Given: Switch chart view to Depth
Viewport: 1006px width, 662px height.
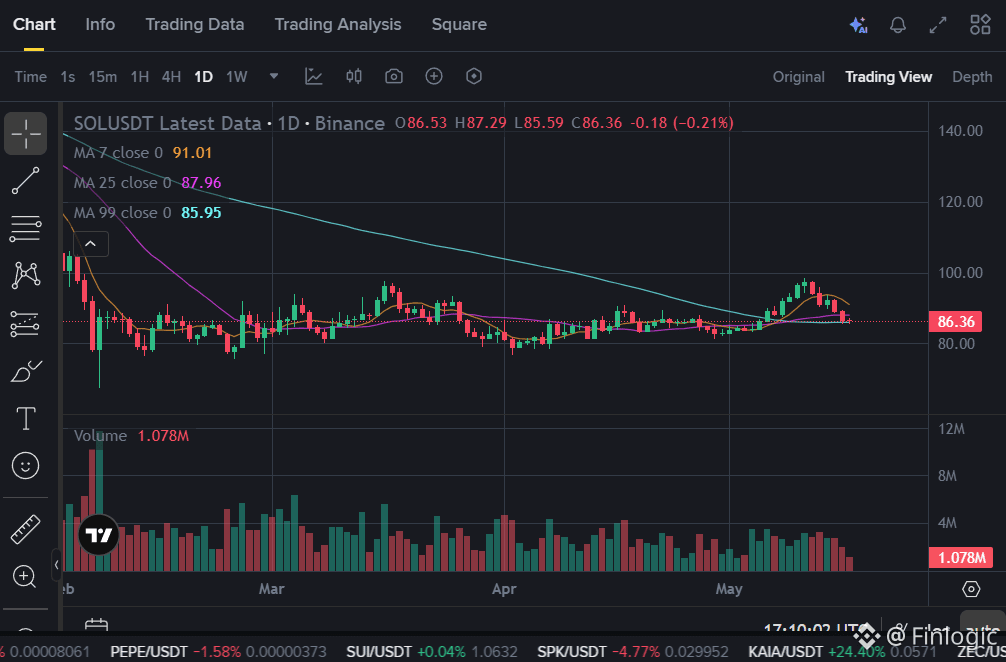Looking at the screenshot, I should pos(972,77).
